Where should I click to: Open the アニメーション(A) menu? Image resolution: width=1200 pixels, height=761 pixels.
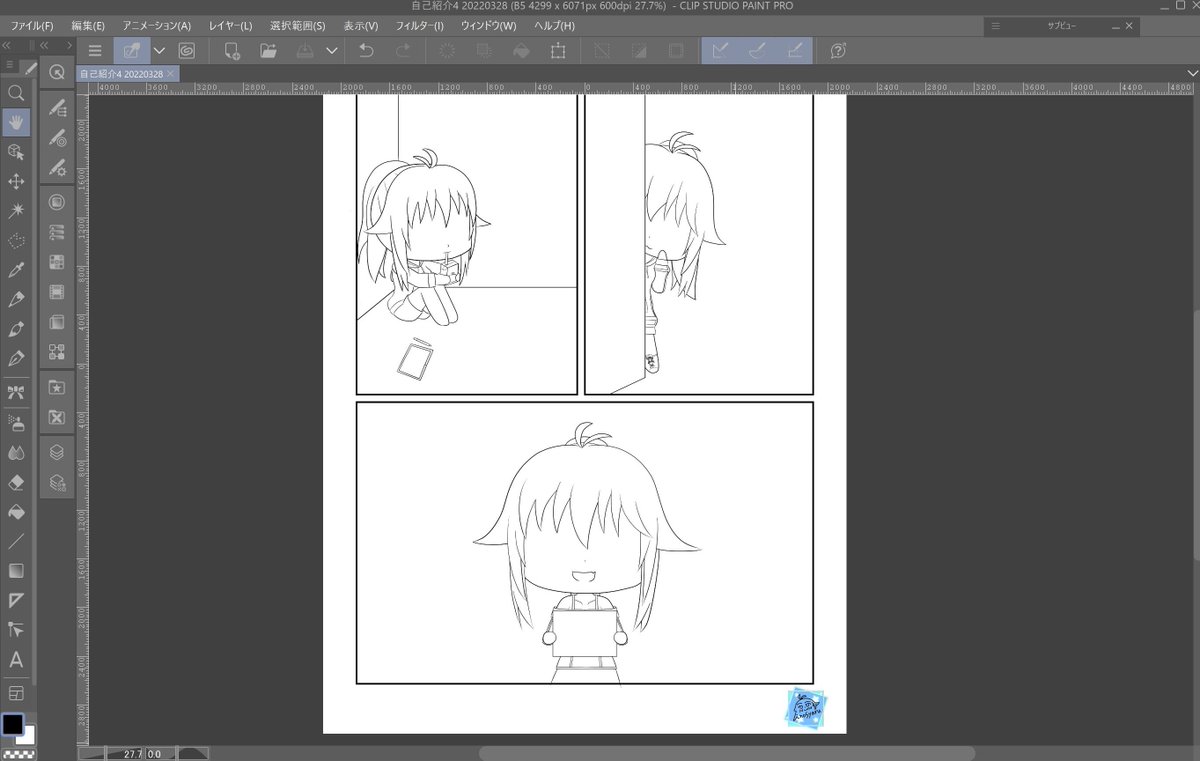click(156, 26)
